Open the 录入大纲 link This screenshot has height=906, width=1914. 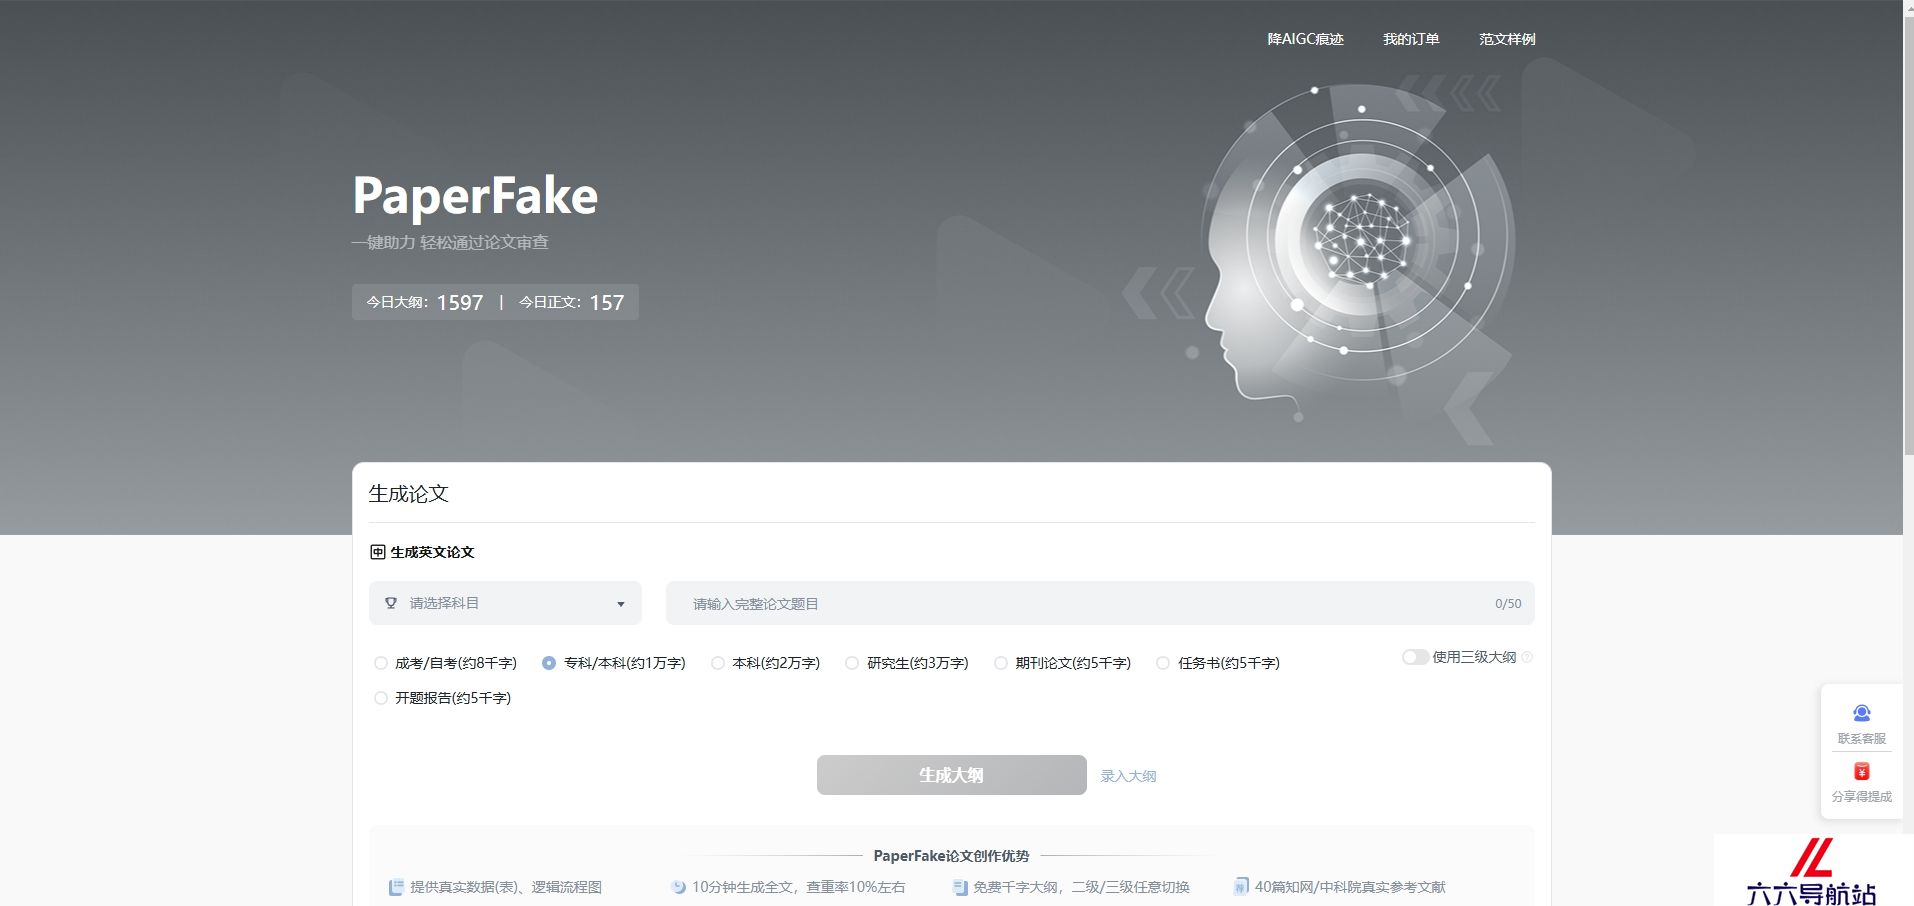coord(1128,776)
